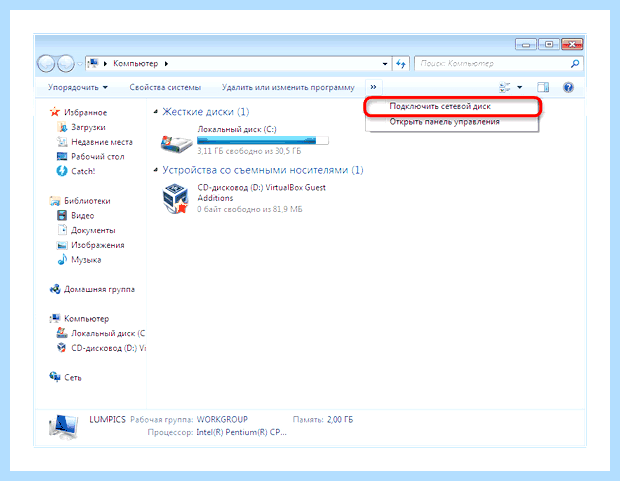
Task: Select Библиотеки in navigation pane
Action: [x=87, y=201]
